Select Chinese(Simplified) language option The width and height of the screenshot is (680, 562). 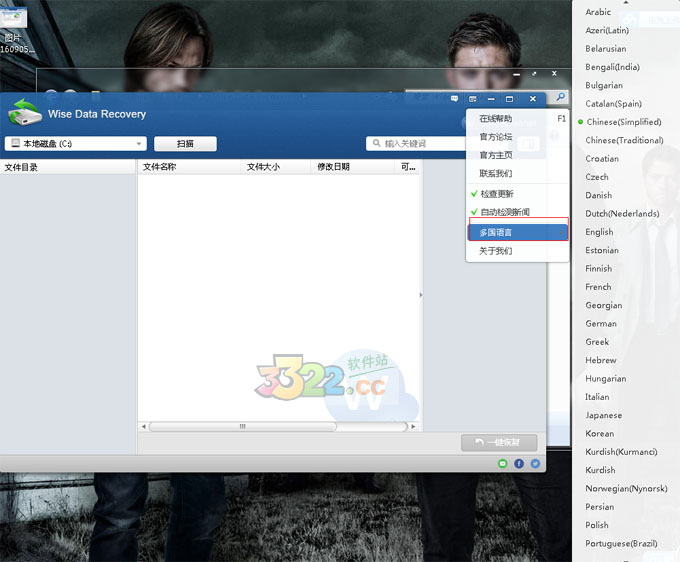pos(624,122)
